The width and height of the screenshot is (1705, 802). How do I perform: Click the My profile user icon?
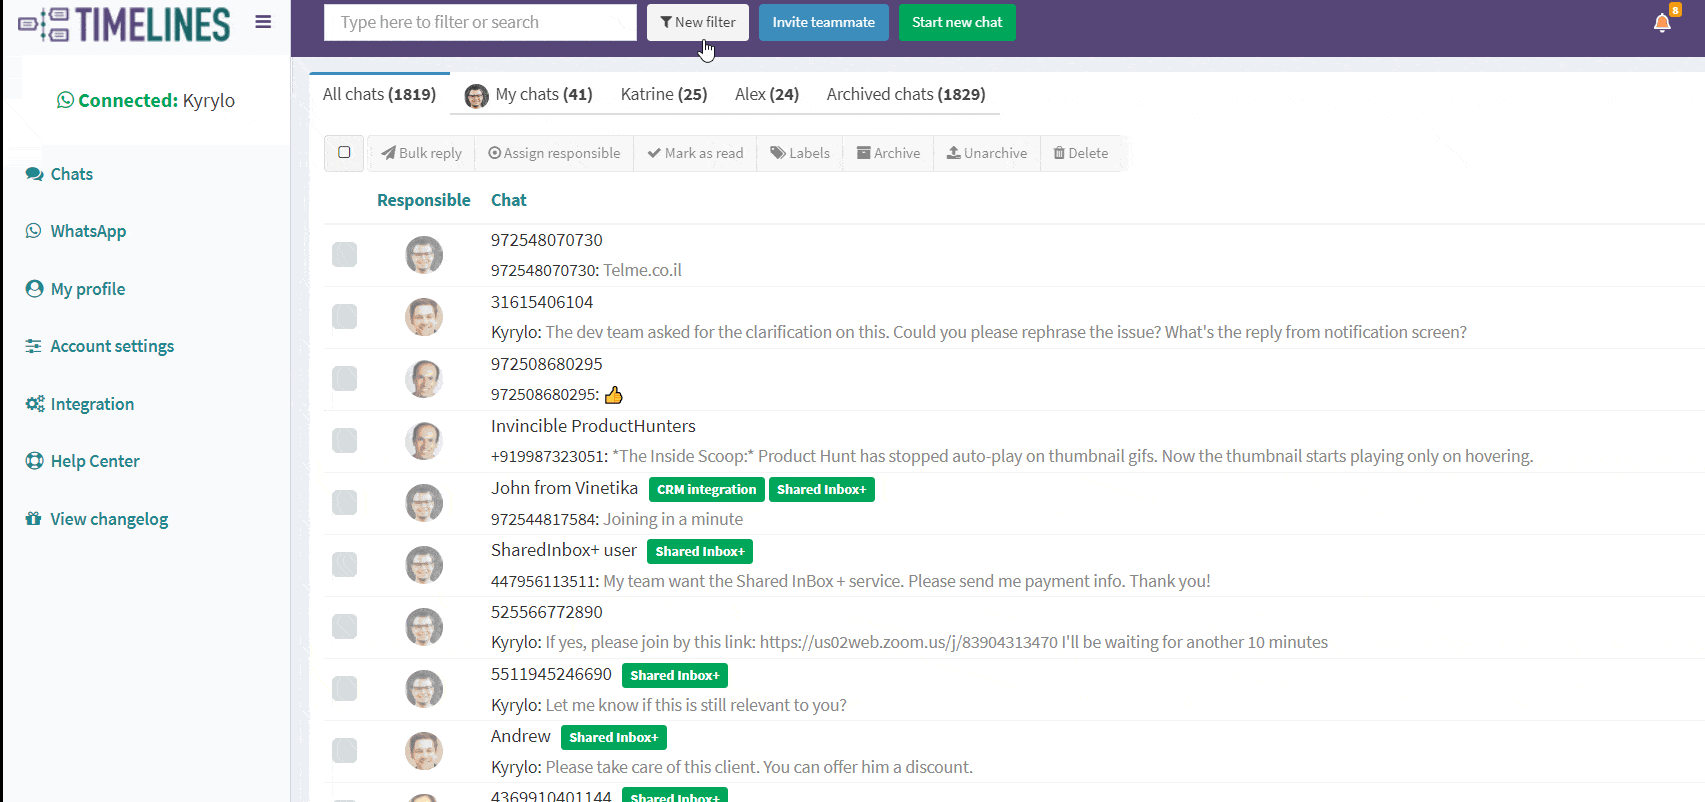point(34,289)
